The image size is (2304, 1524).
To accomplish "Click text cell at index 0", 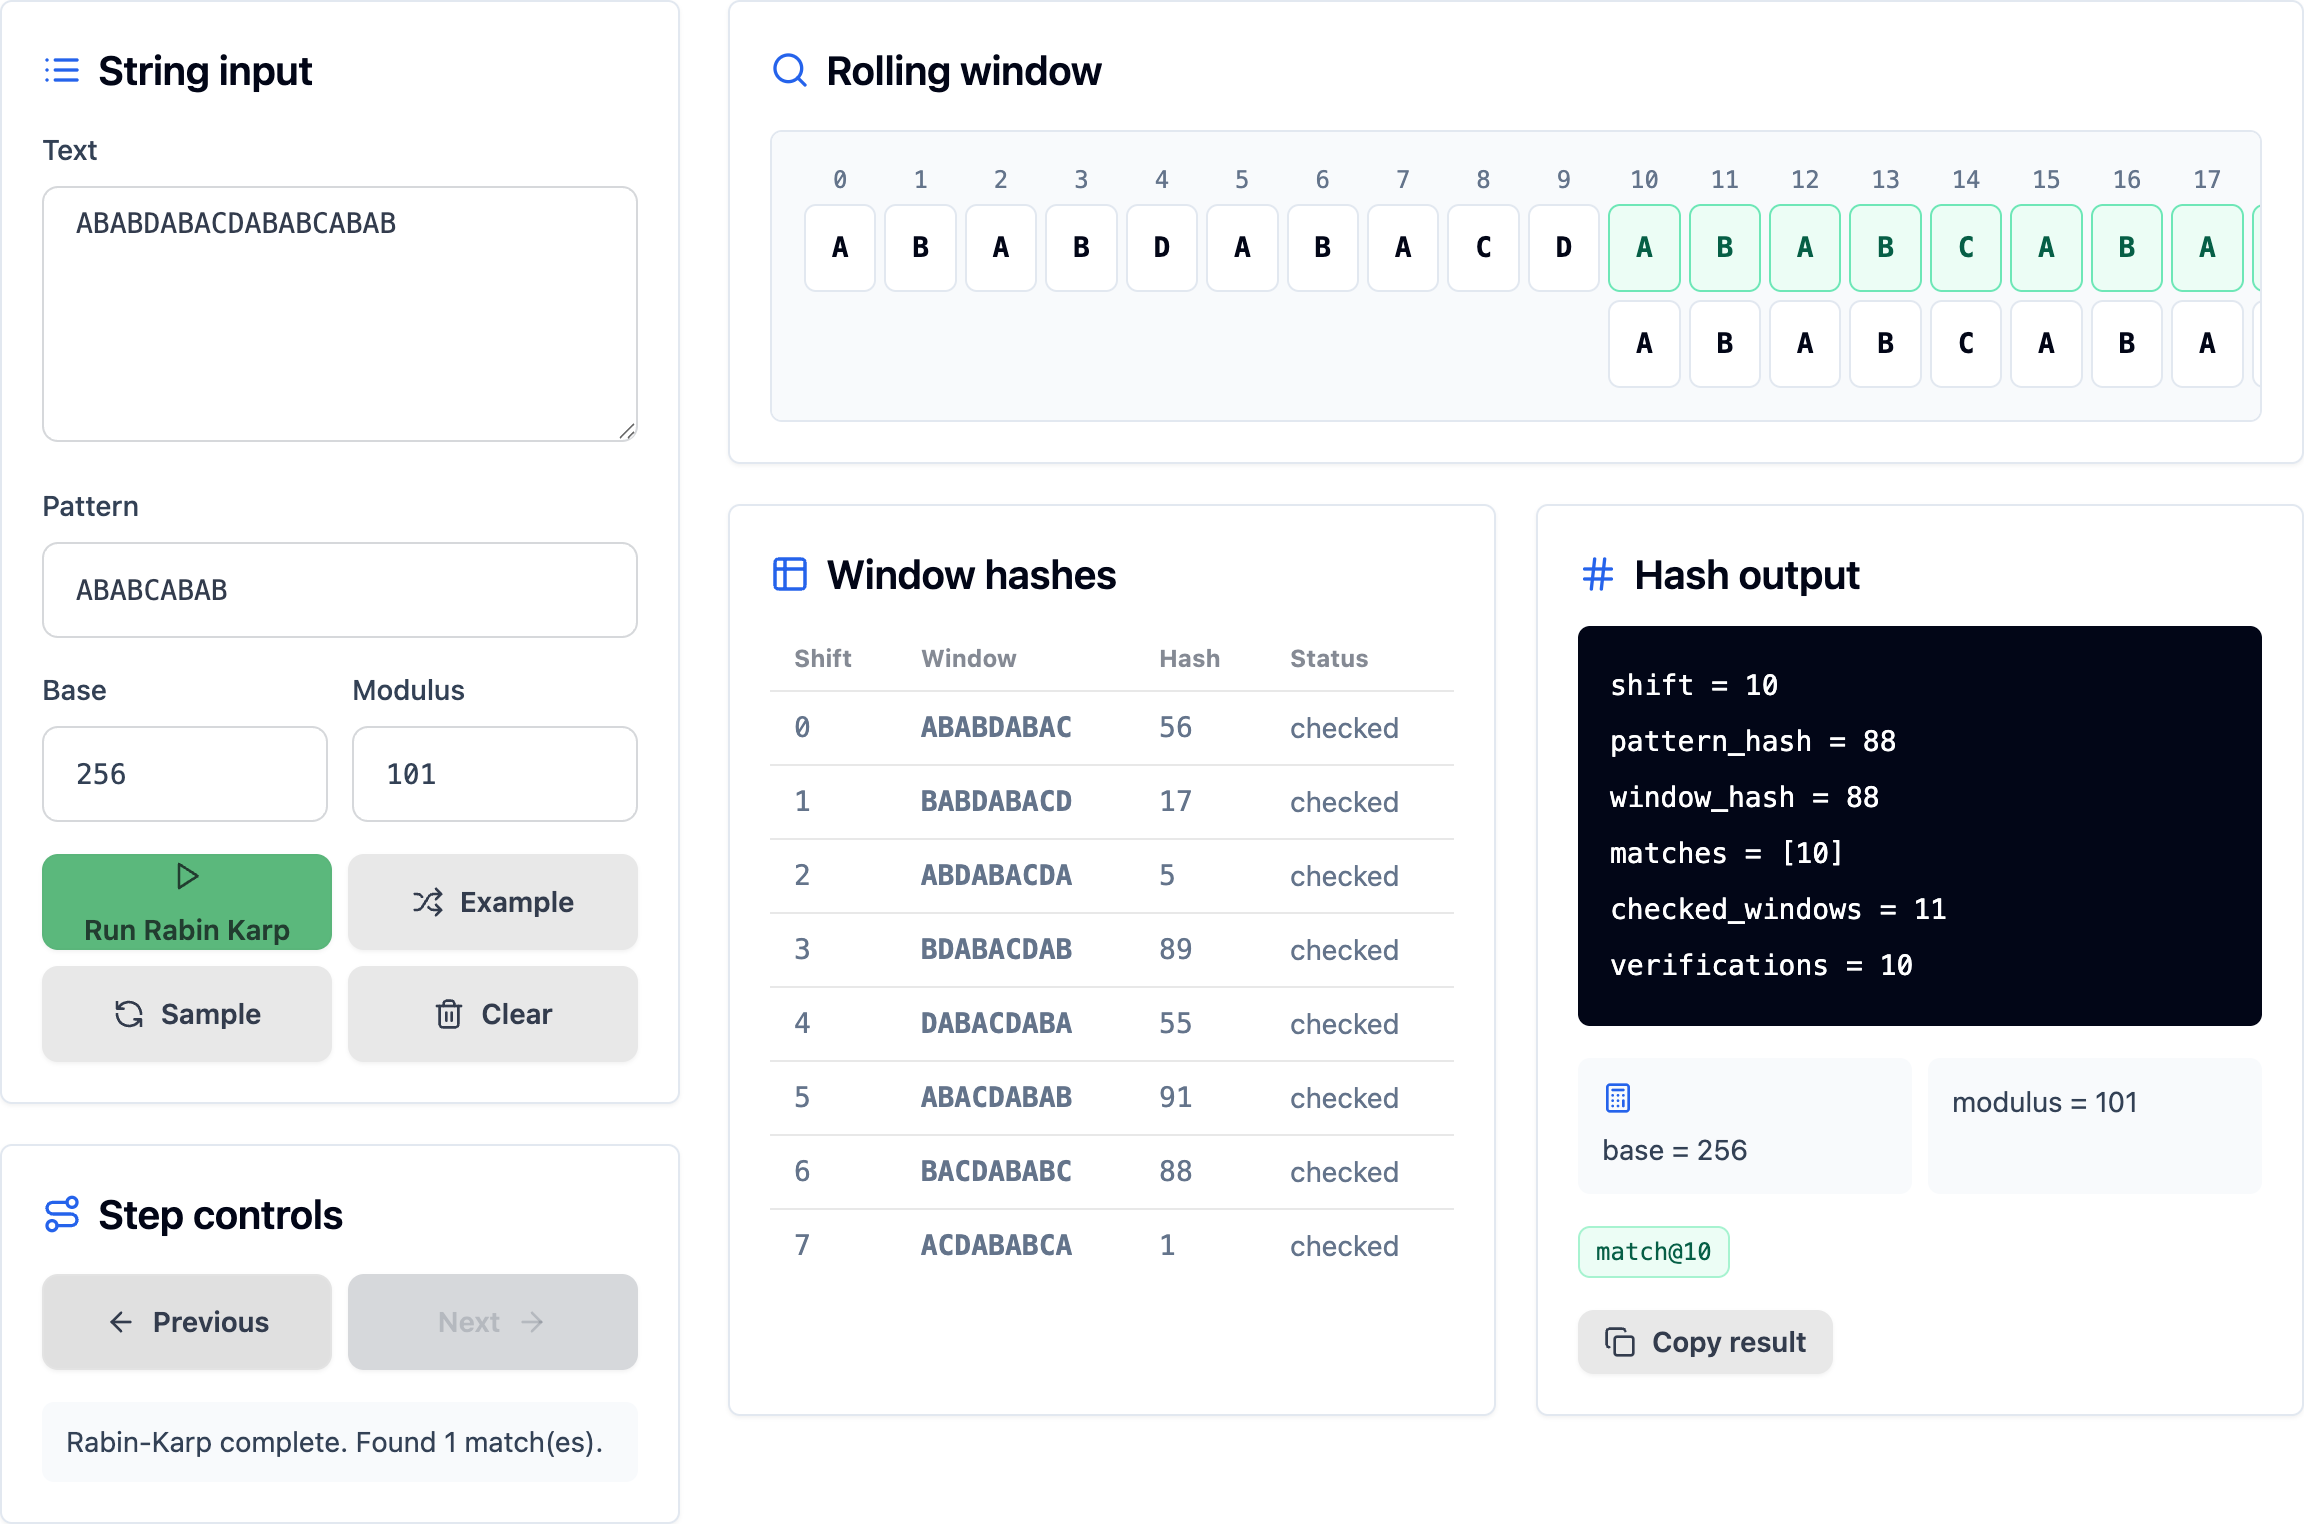I will [840, 248].
